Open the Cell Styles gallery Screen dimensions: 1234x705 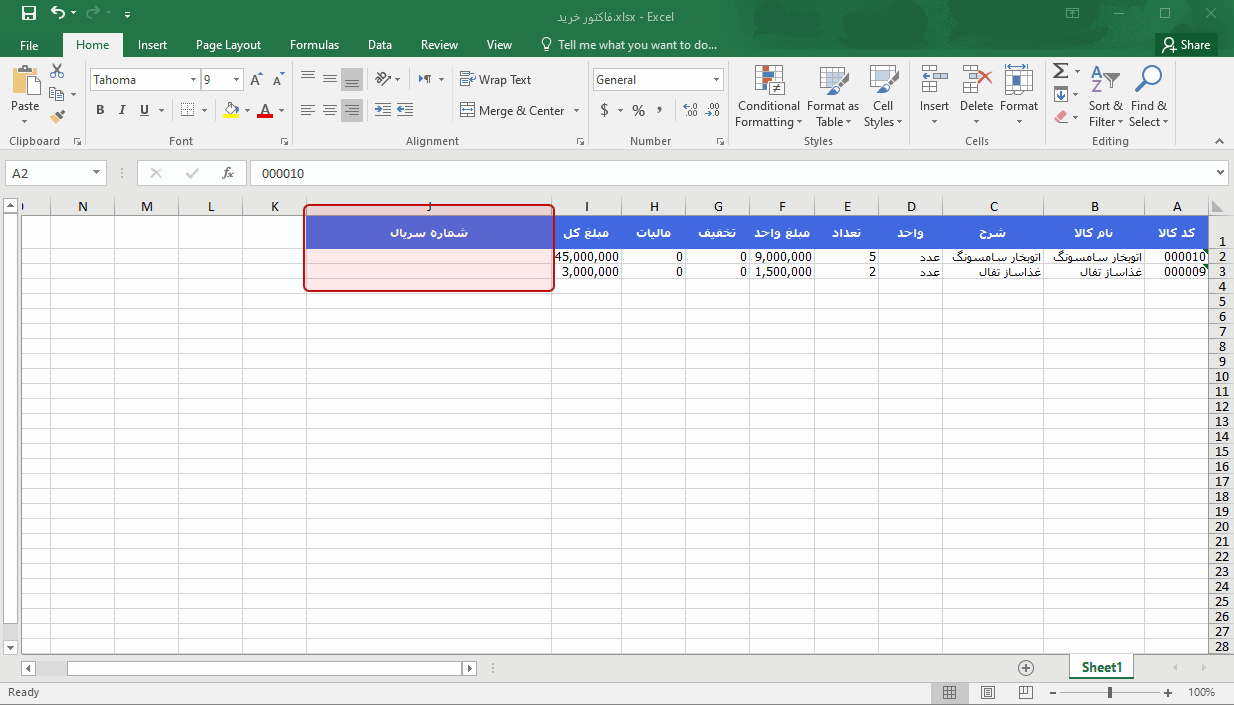point(882,97)
